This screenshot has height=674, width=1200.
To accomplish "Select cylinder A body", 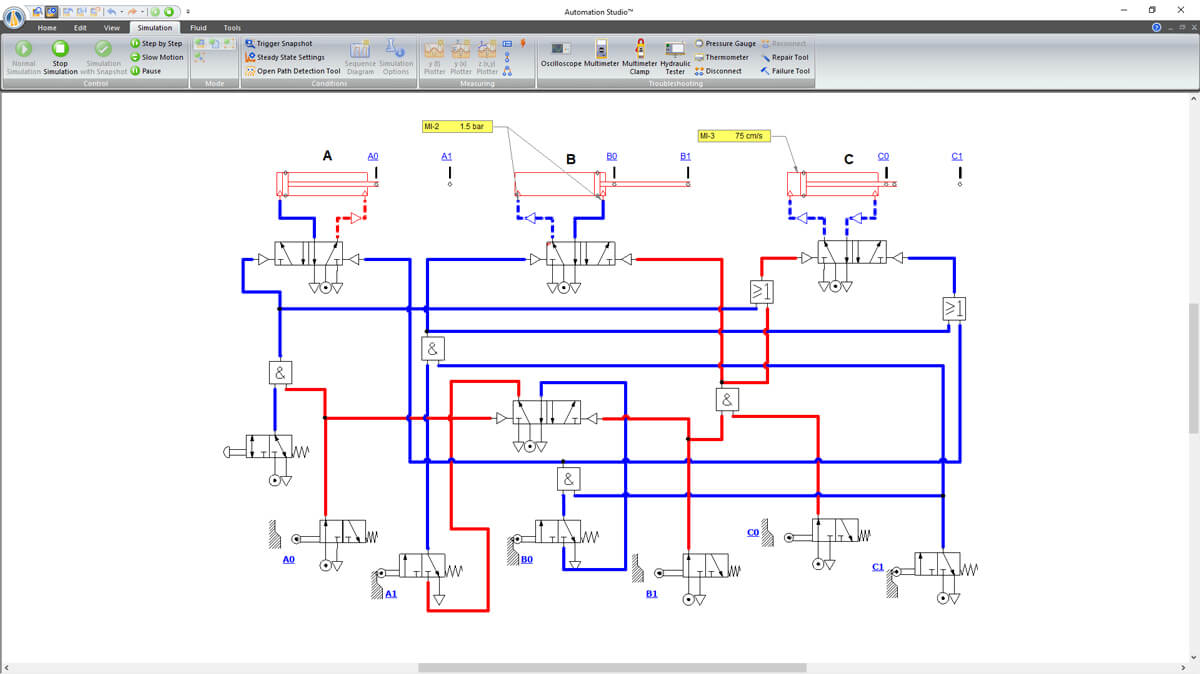I will point(321,184).
